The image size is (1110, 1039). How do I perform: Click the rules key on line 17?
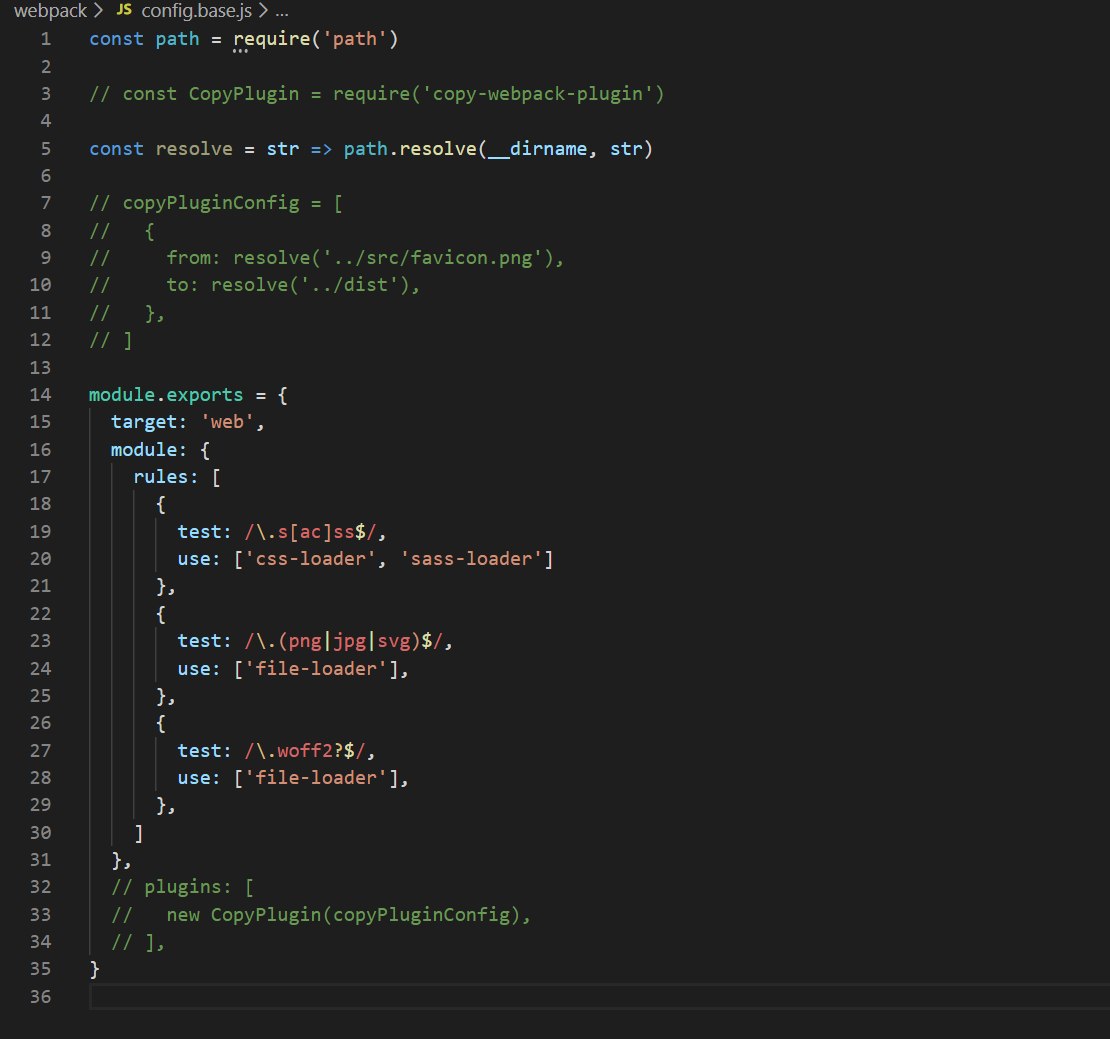pos(161,477)
